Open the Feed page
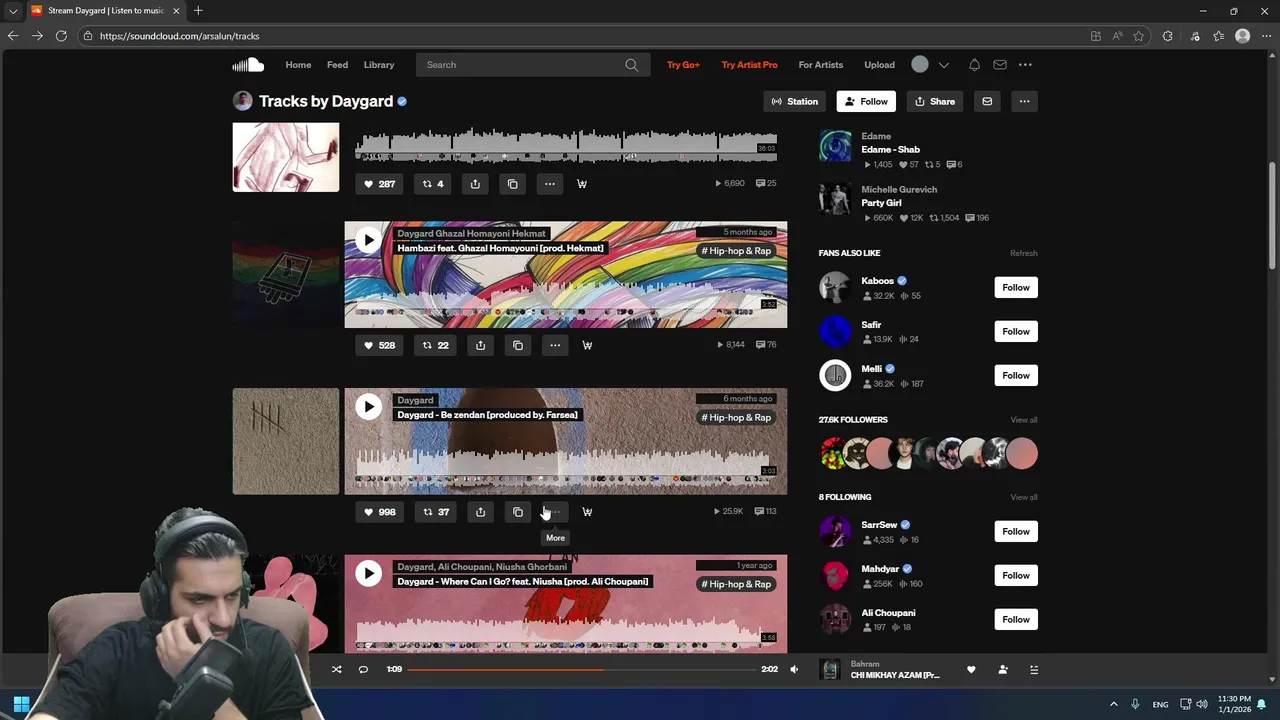This screenshot has height=720, width=1280. [x=337, y=65]
